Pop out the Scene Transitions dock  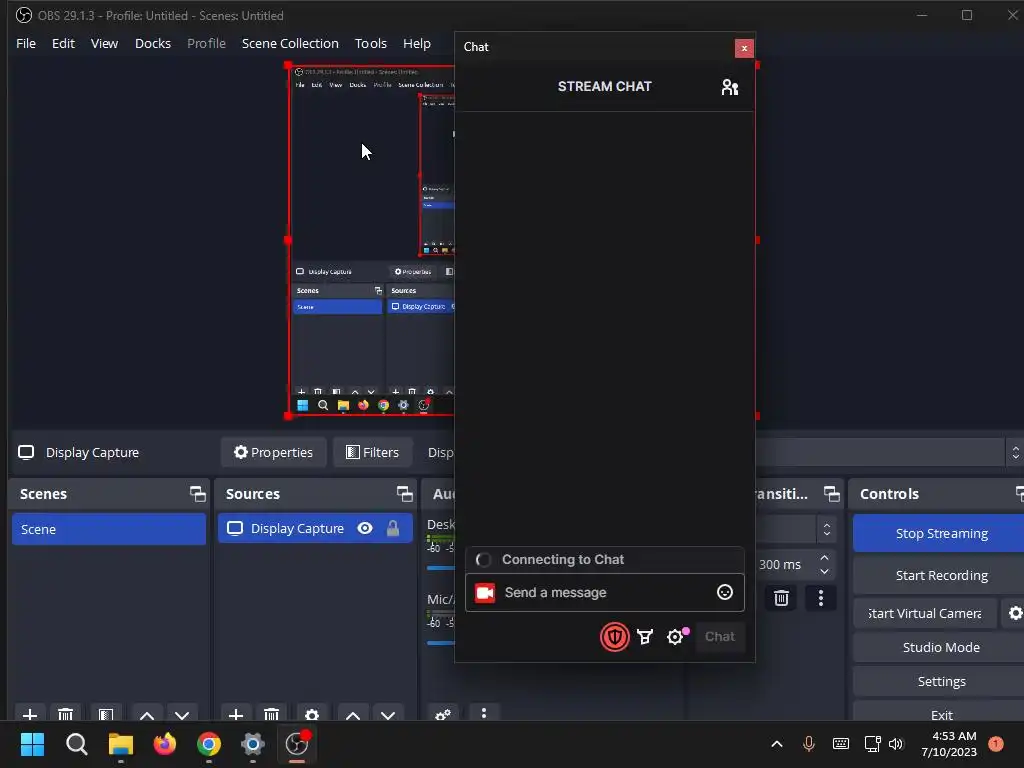(831, 494)
